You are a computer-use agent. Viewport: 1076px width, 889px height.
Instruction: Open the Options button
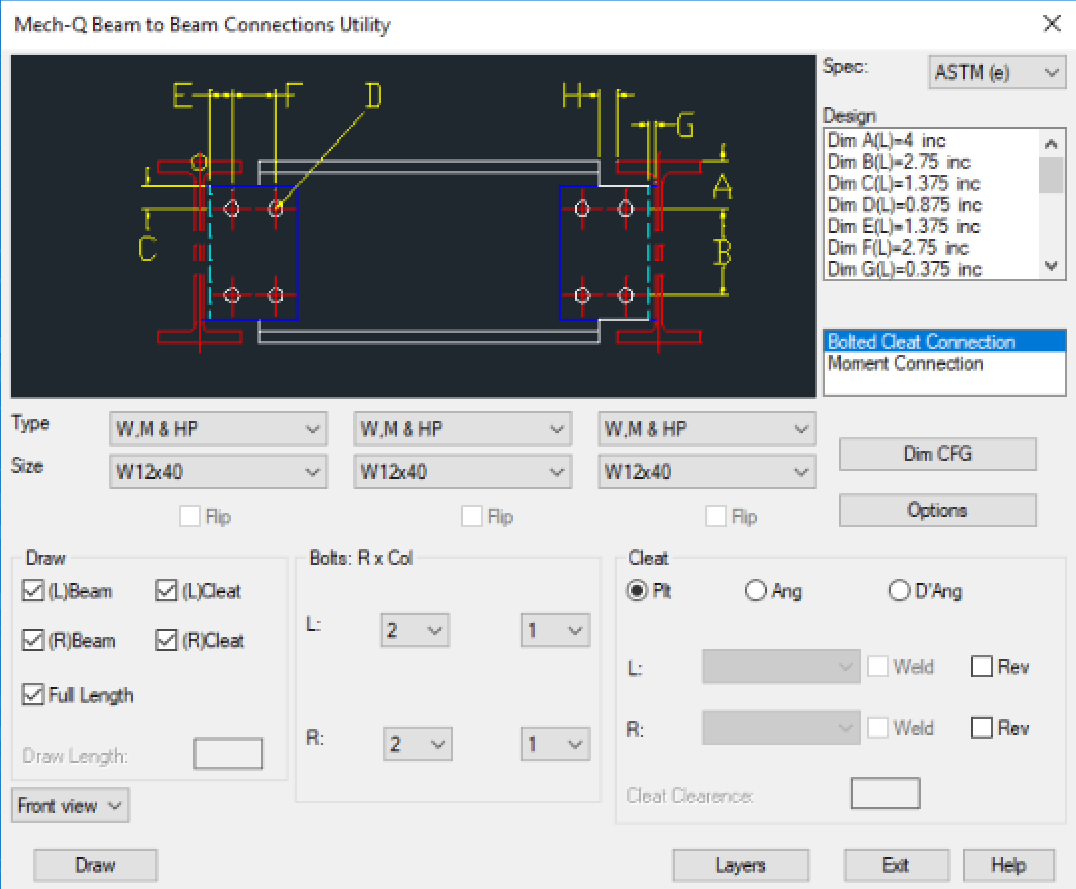[x=937, y=510]
